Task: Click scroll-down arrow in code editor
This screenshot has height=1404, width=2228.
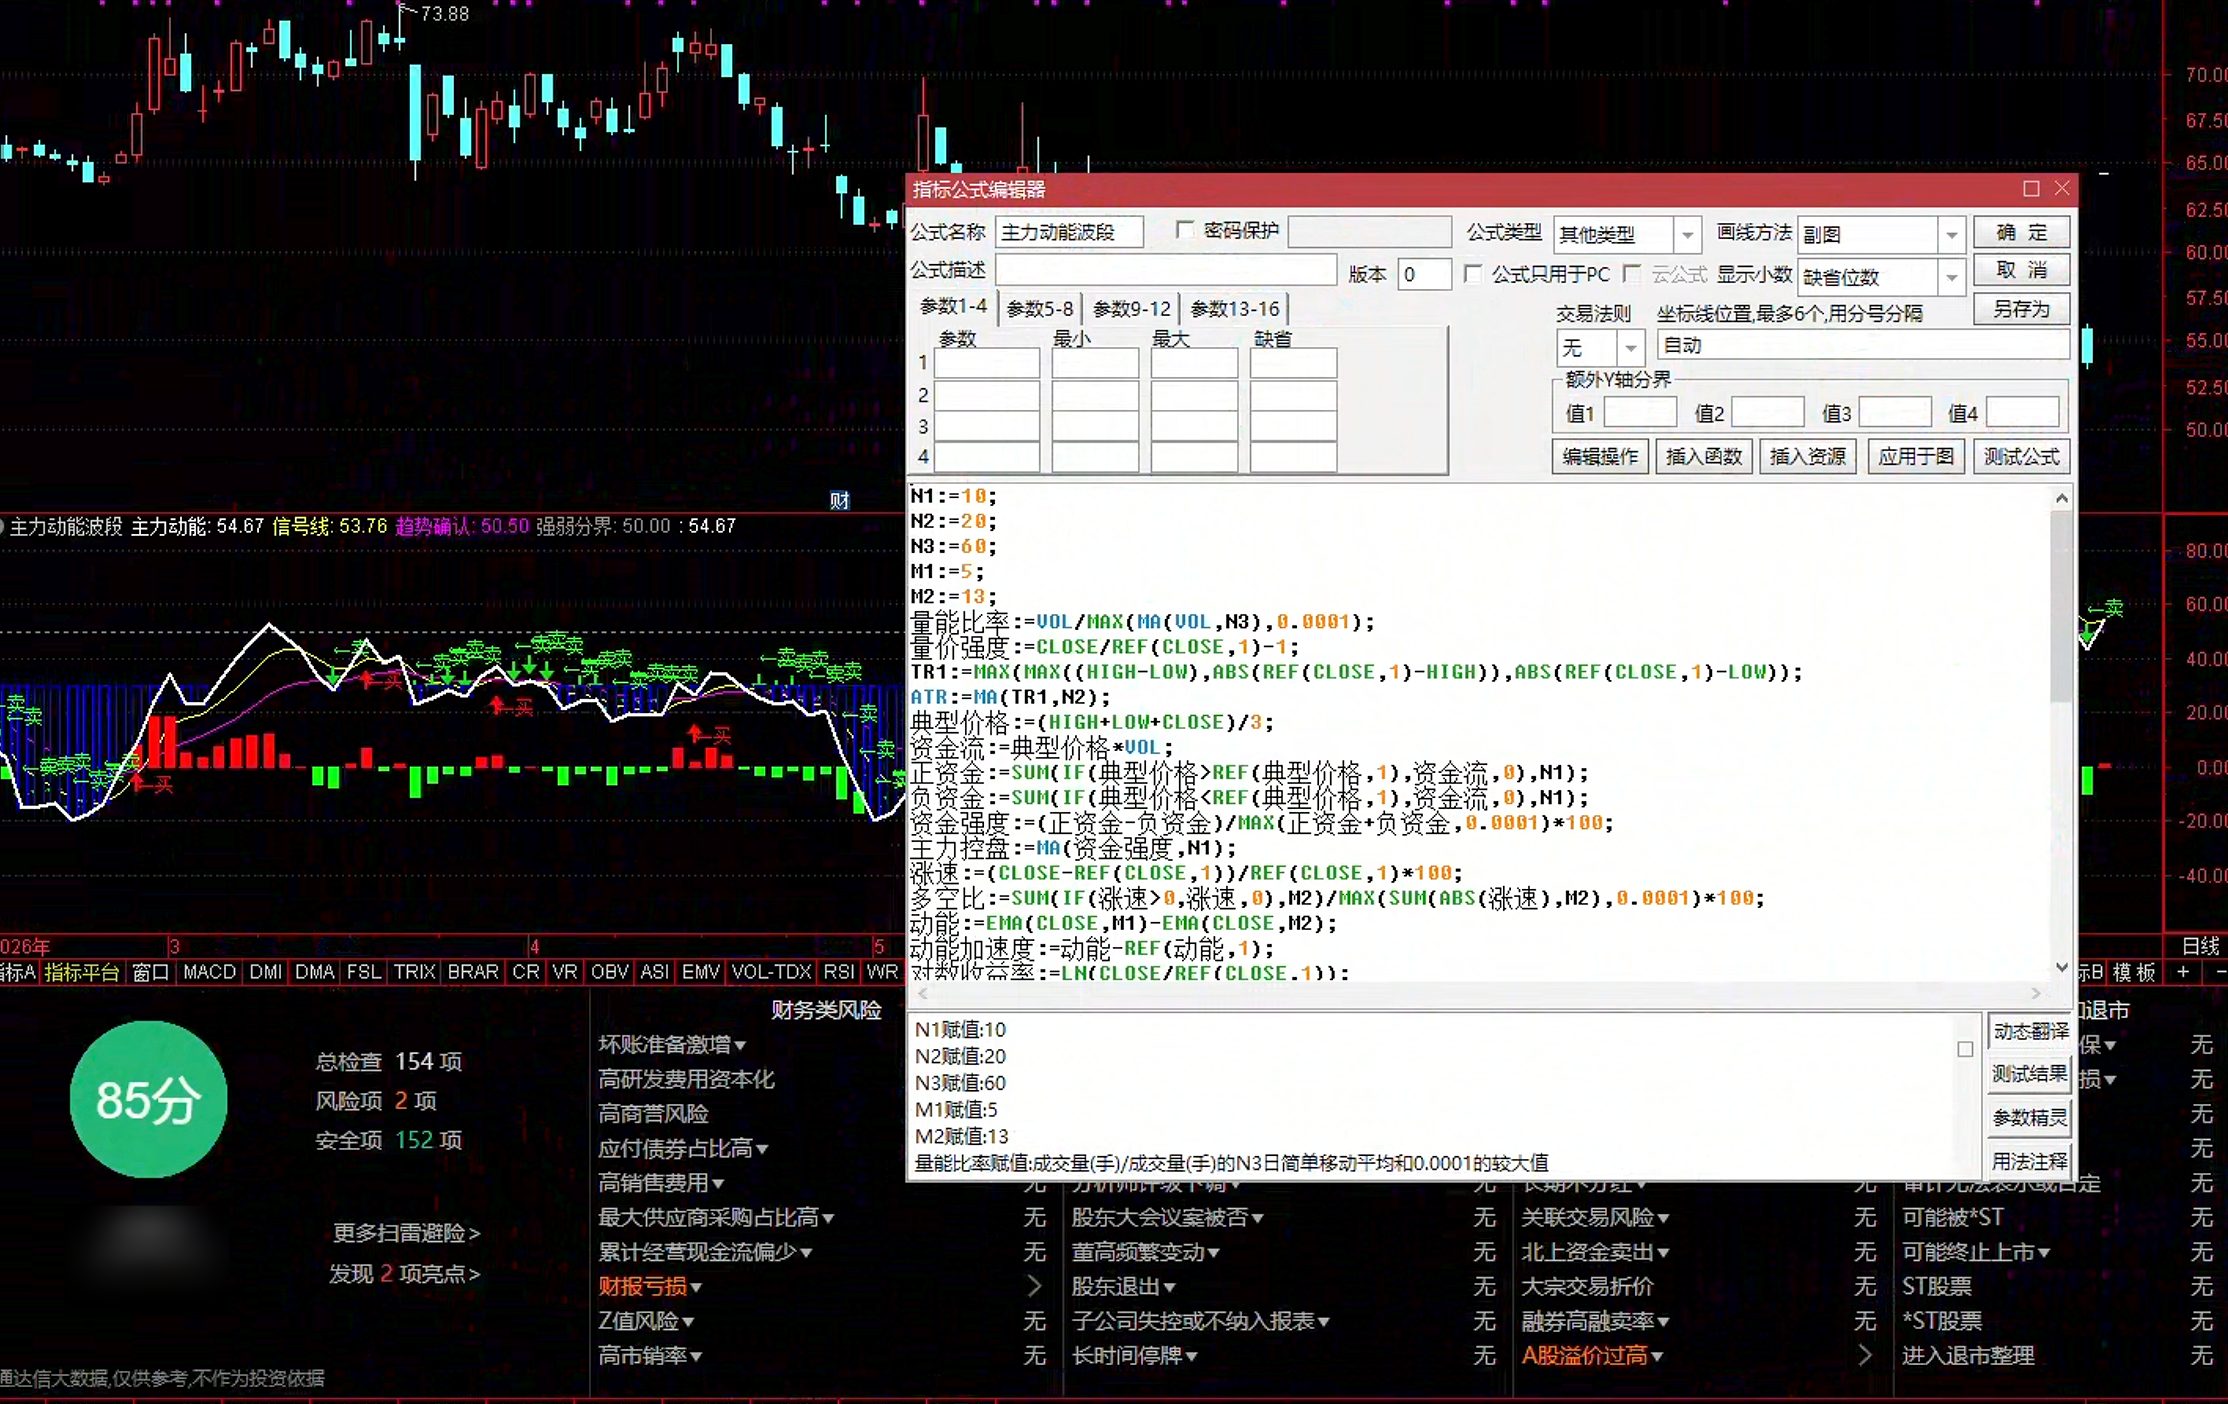Action: click(2062, 967)
